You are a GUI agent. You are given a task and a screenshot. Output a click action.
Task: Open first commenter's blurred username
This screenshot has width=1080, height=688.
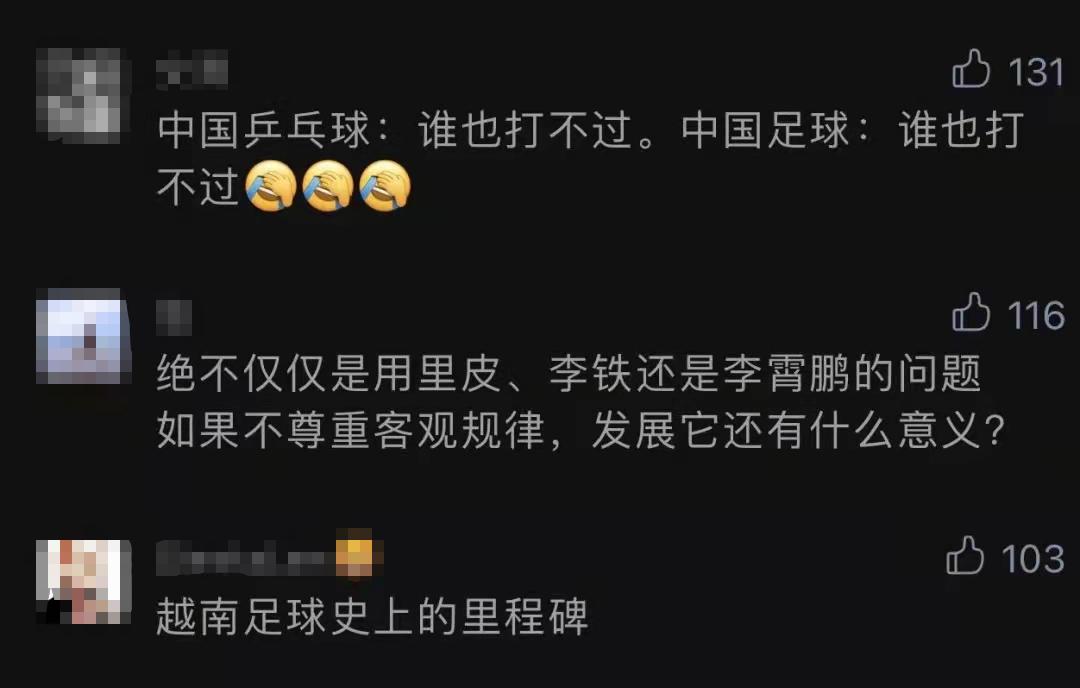(x=192, y=70)
